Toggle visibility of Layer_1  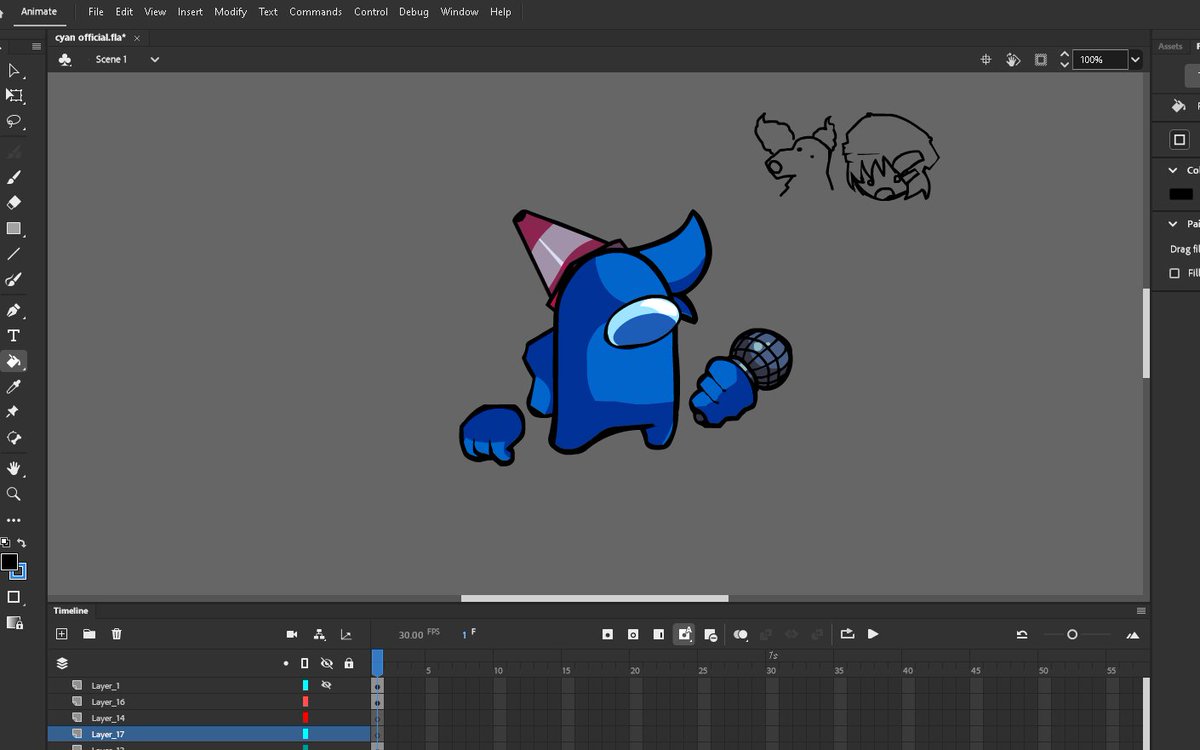[x=326, y=685]
